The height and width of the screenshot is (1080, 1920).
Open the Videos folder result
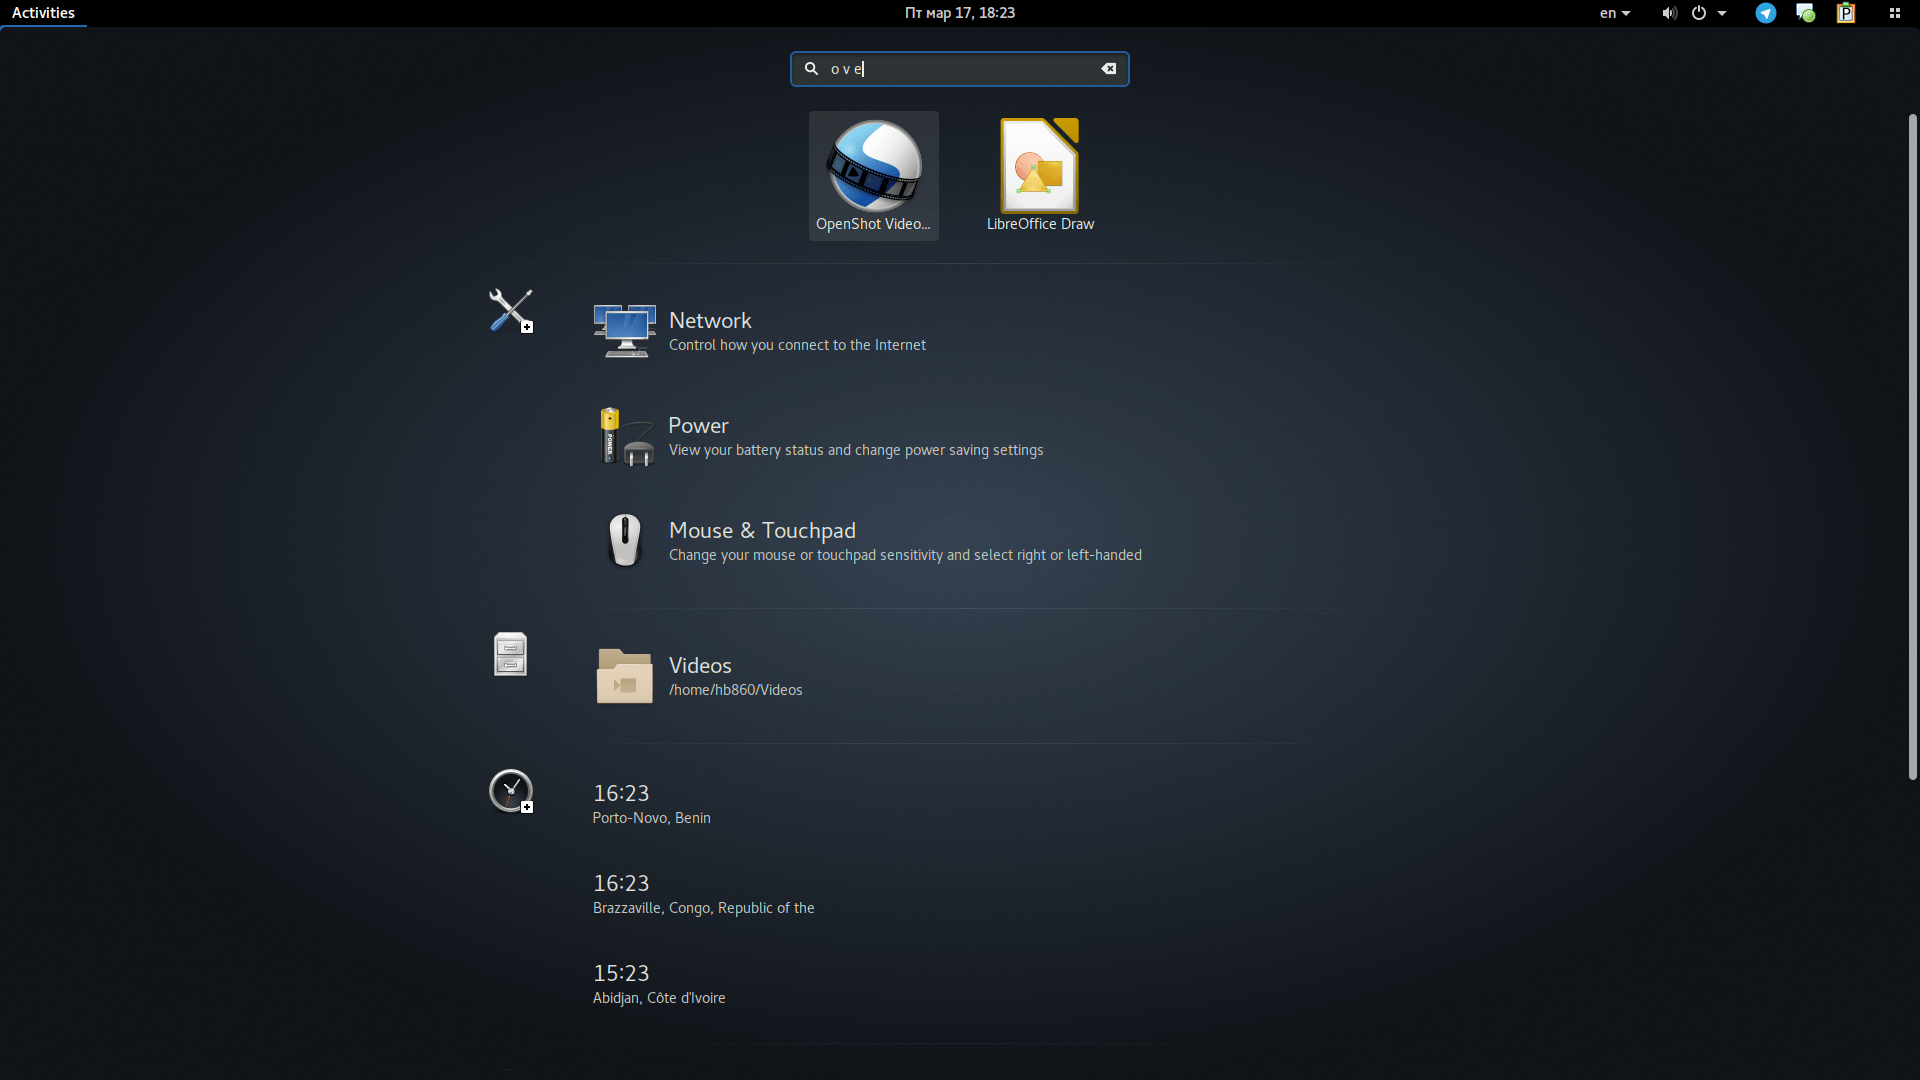tap(736, 675)
